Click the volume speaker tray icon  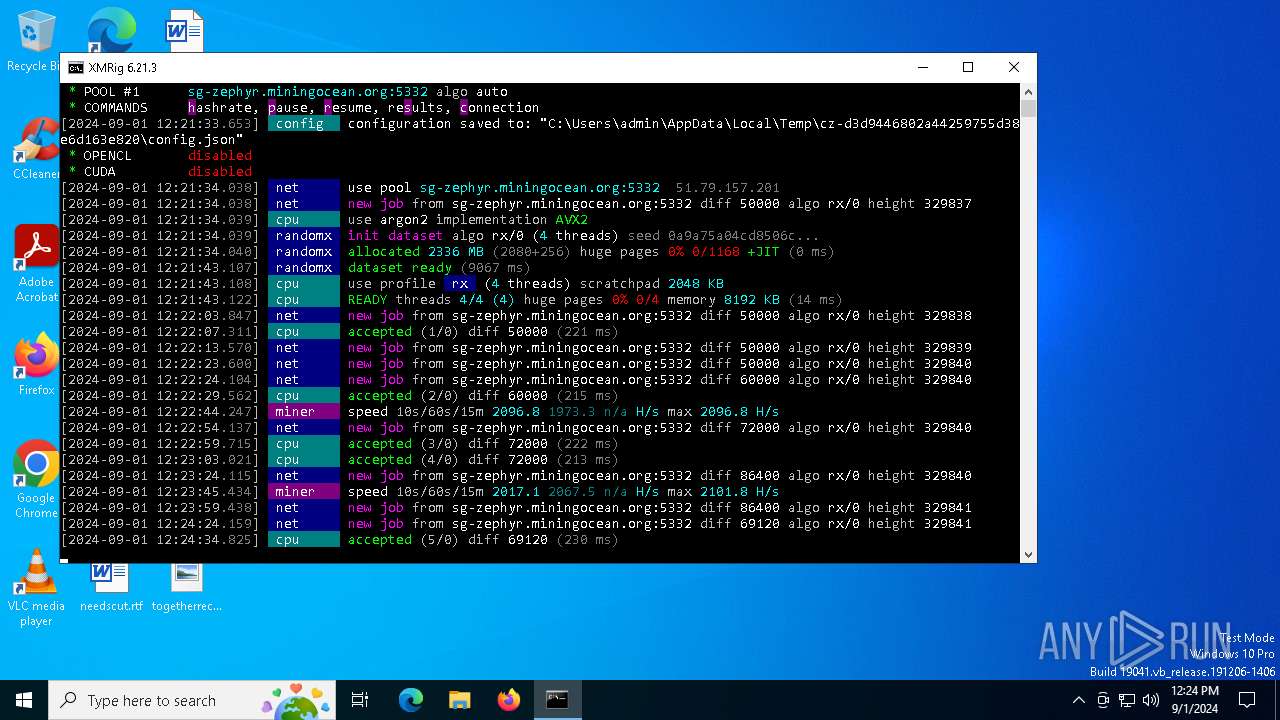(1151, 700)
